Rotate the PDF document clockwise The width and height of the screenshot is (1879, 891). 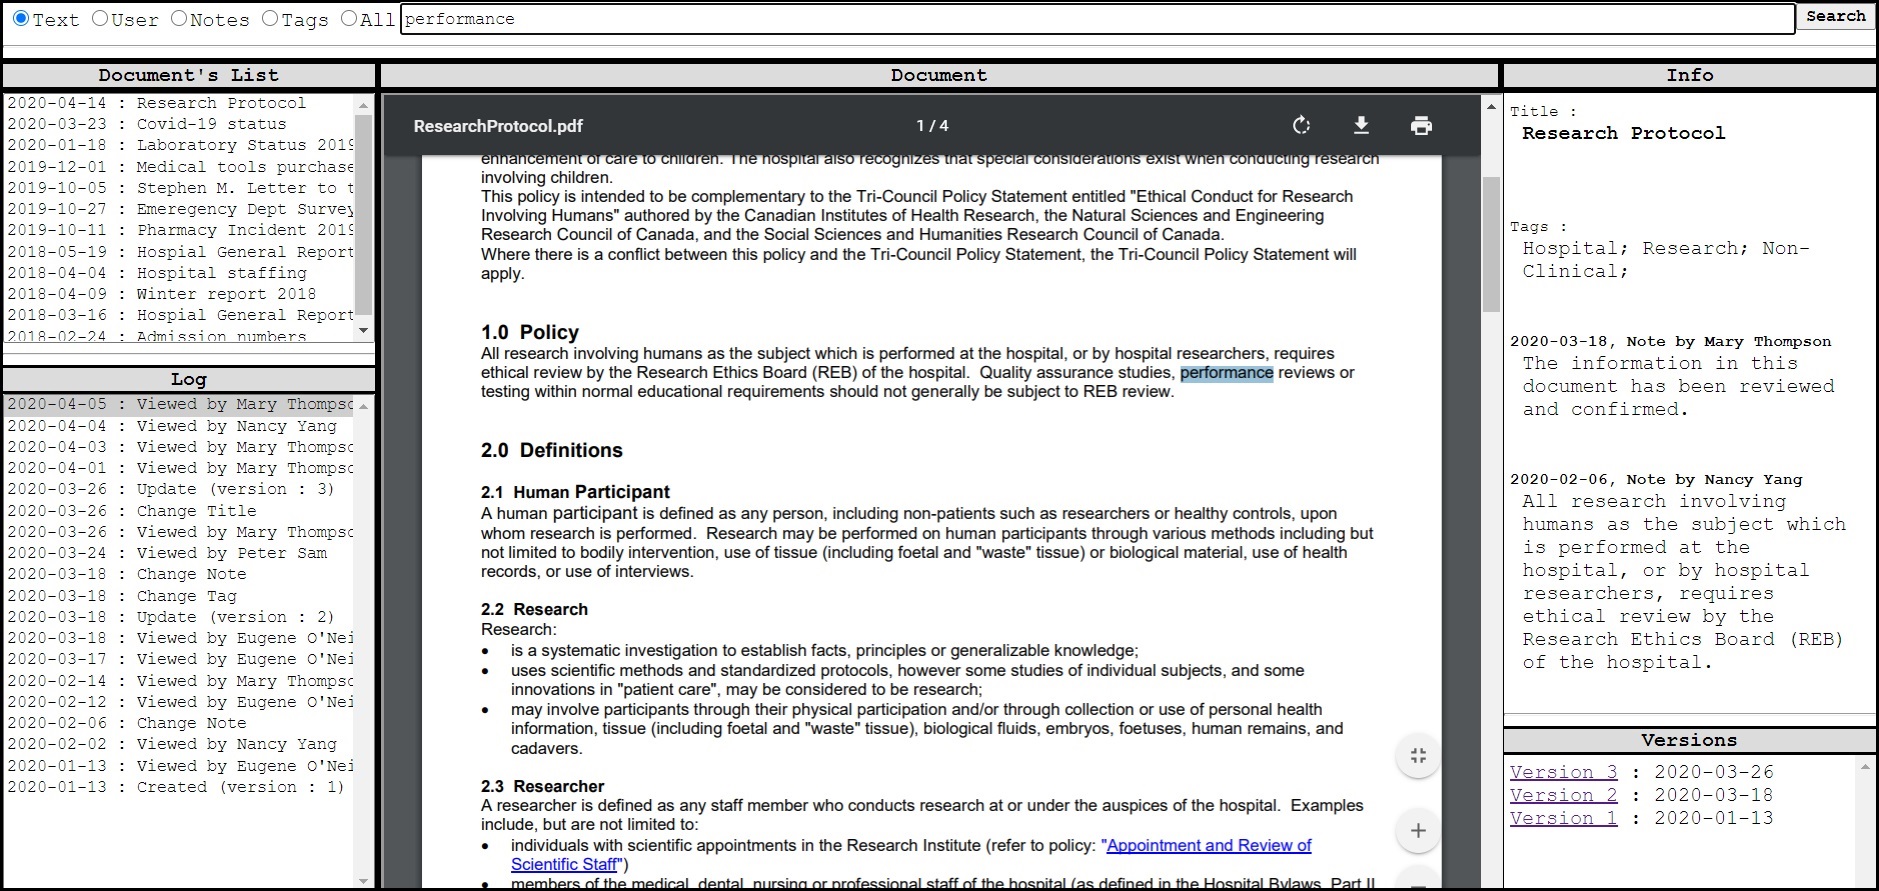(x=1301, y=125)
